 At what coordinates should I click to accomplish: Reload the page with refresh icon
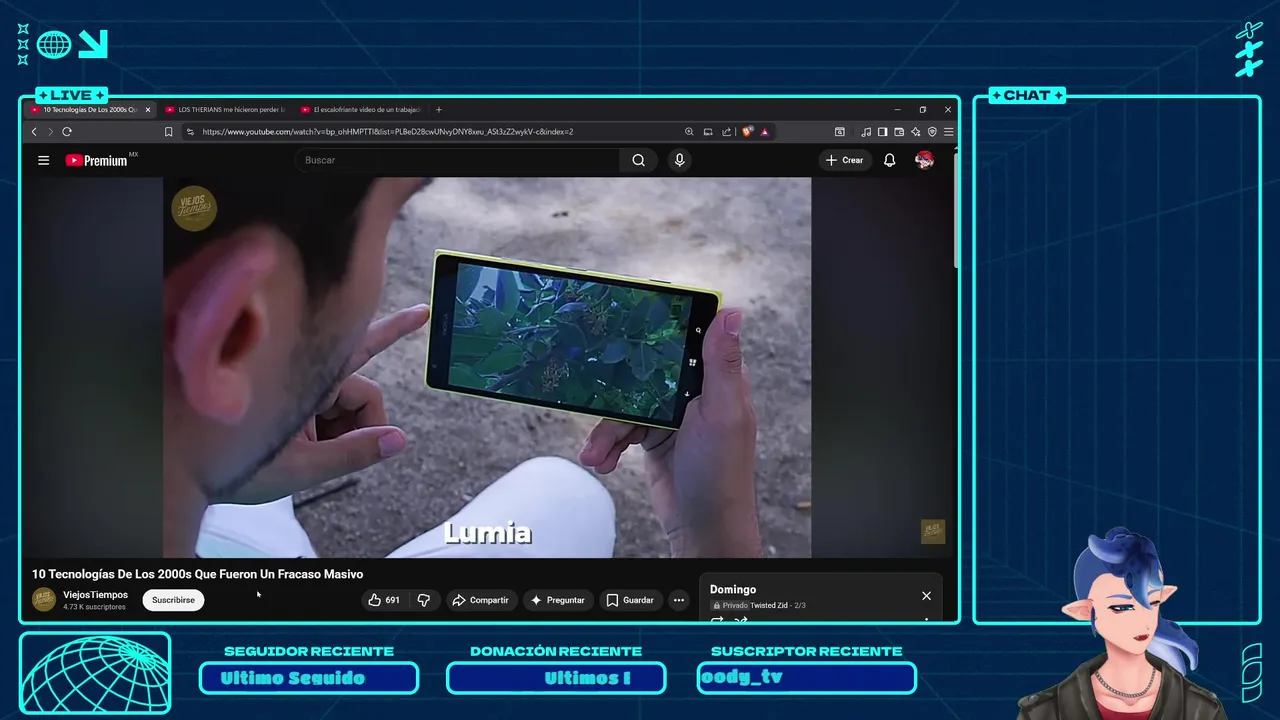pyautogui.click(x=67, y=132)
